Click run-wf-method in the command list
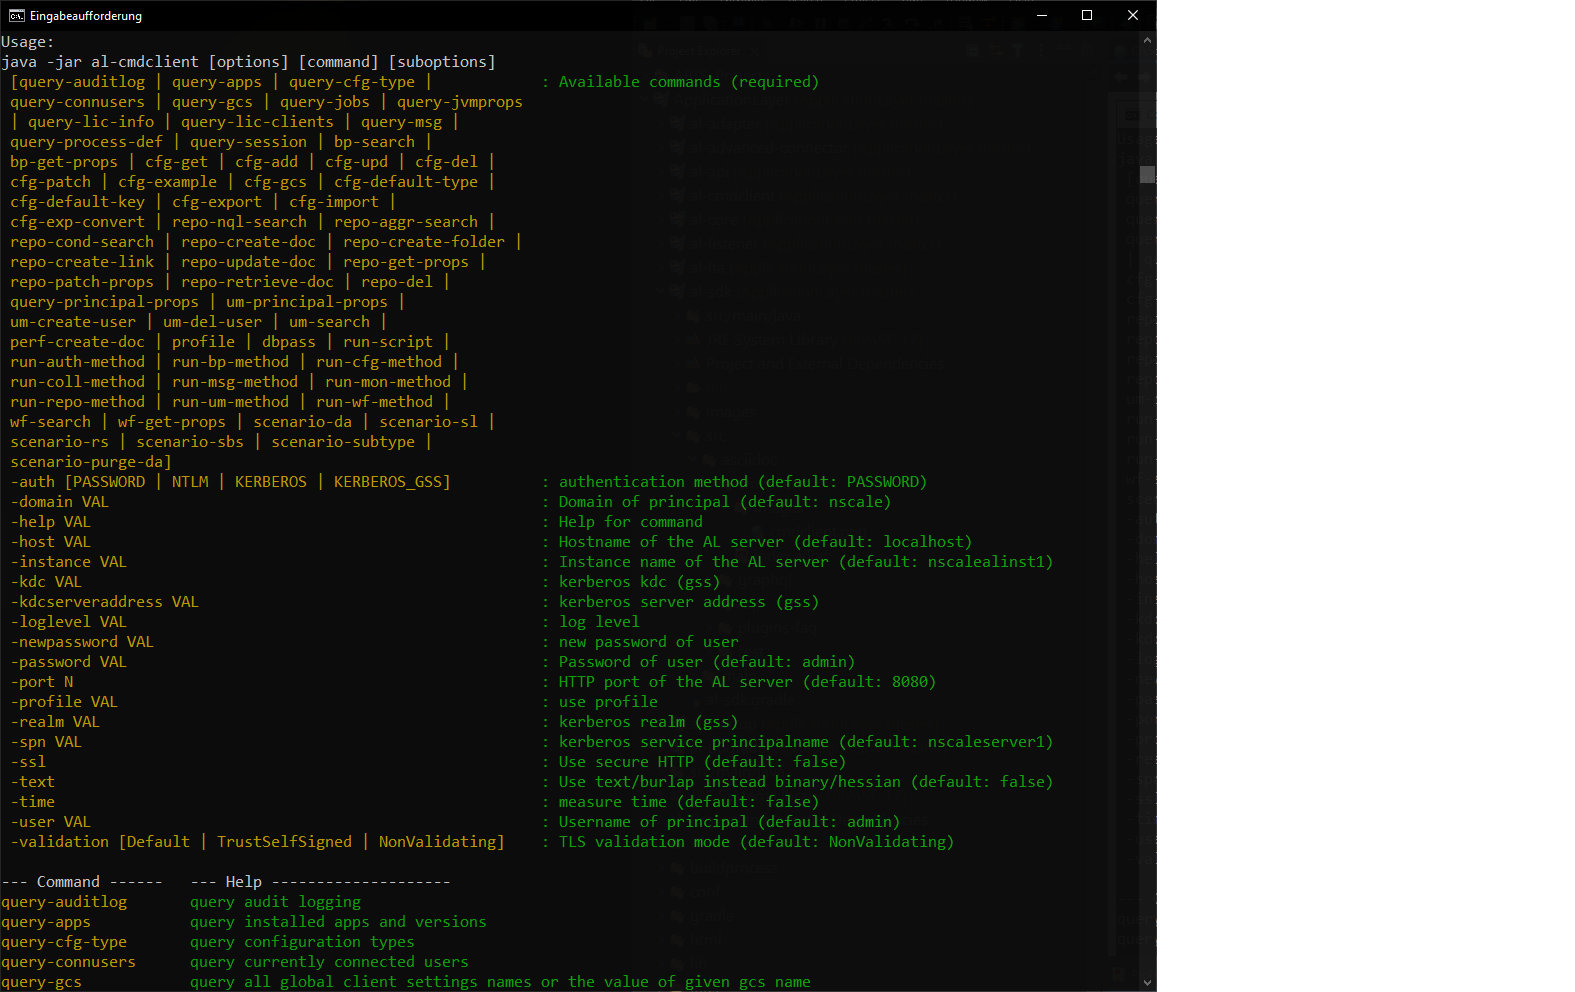This screenshot has height=992, width=1575. [374, 402]
